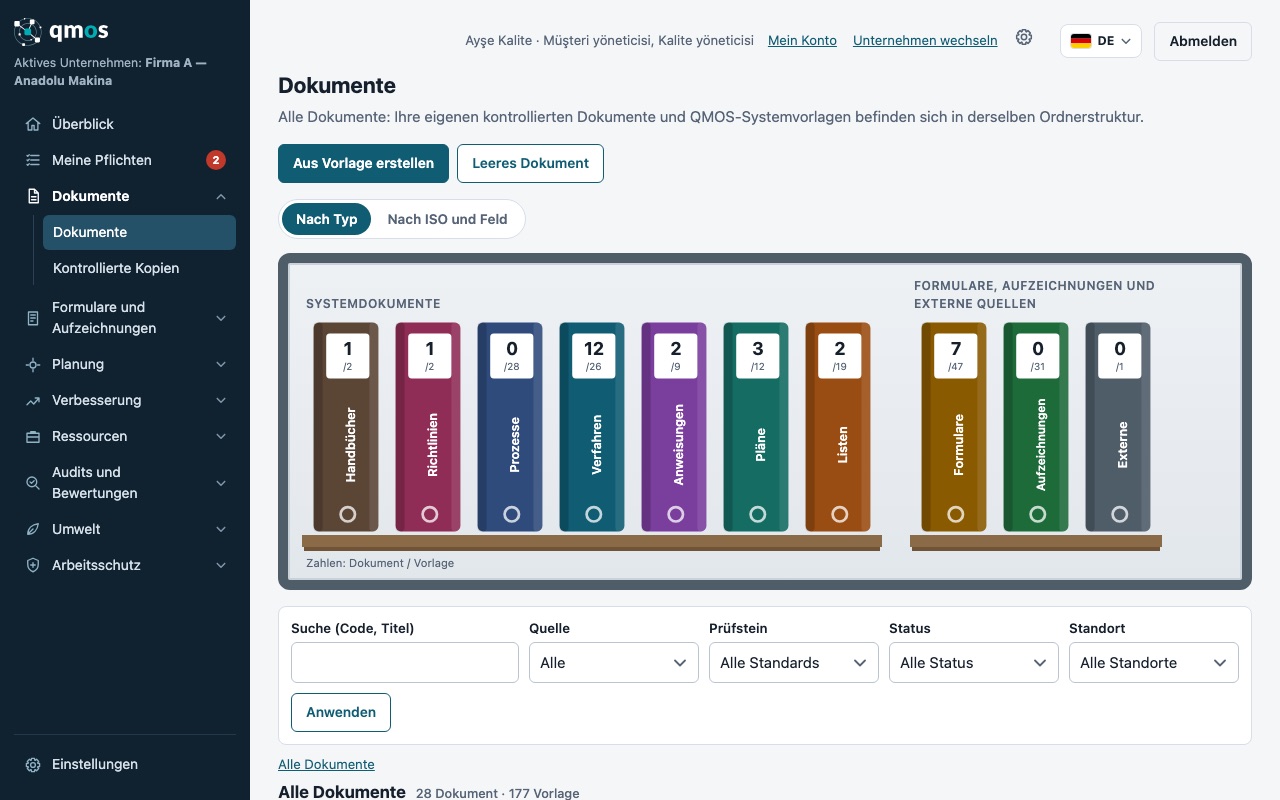Click the Planung crosshair icon
Viewport: 1280px width, 800px height.
[33, 364]
